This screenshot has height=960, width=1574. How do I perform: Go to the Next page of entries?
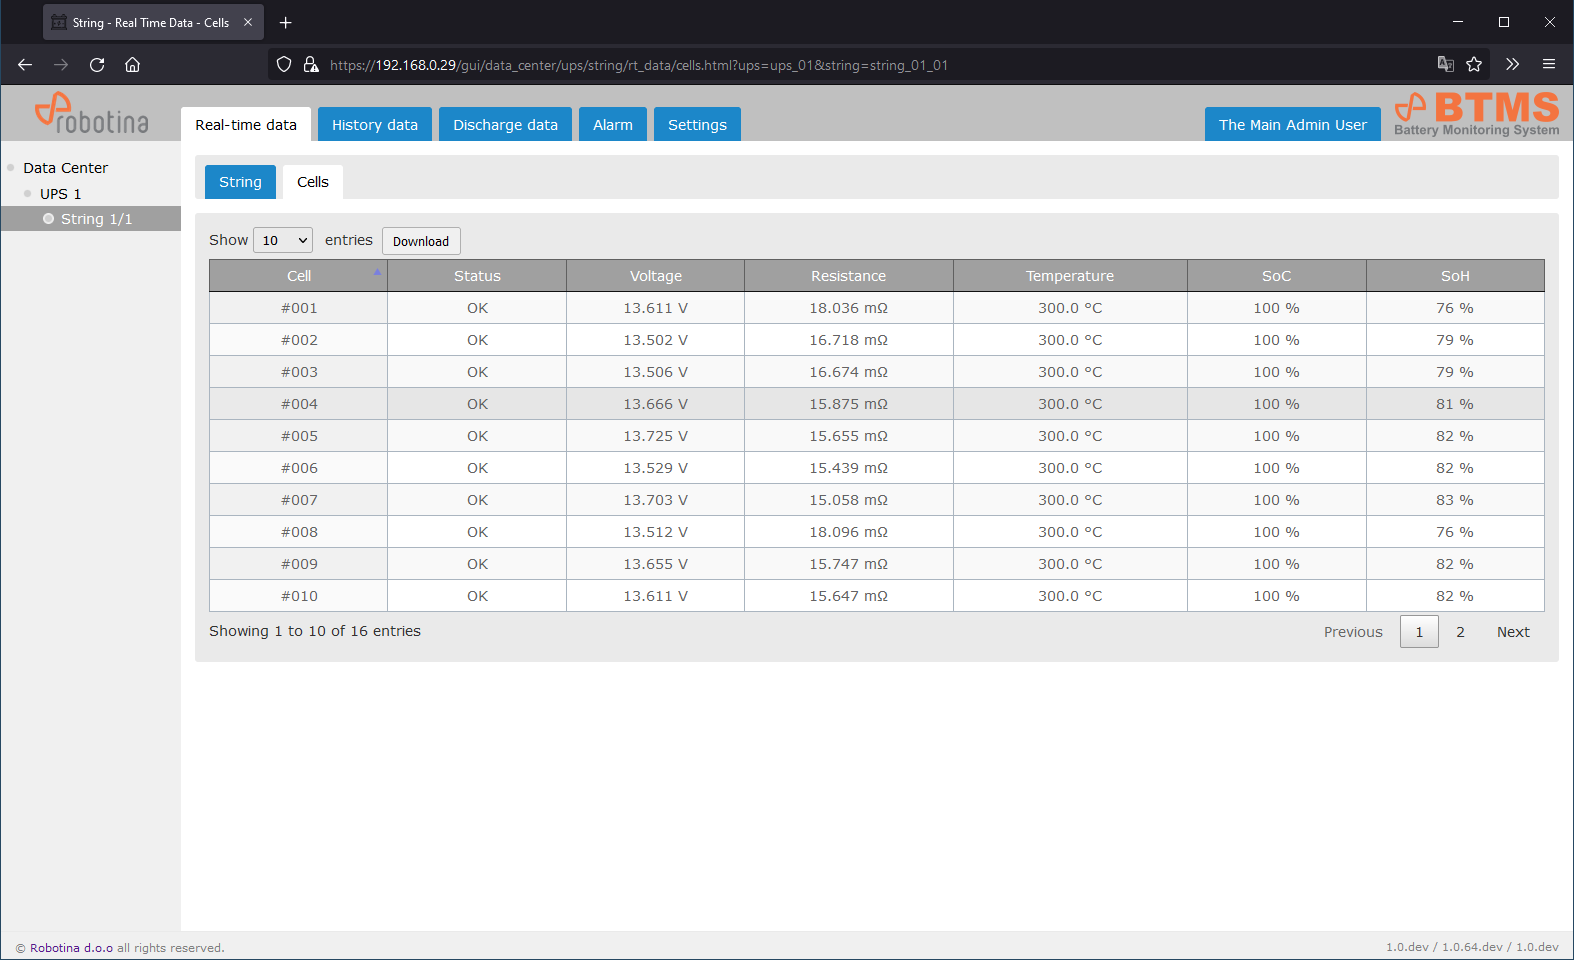pyautogui.click(x=1512, y=632)
